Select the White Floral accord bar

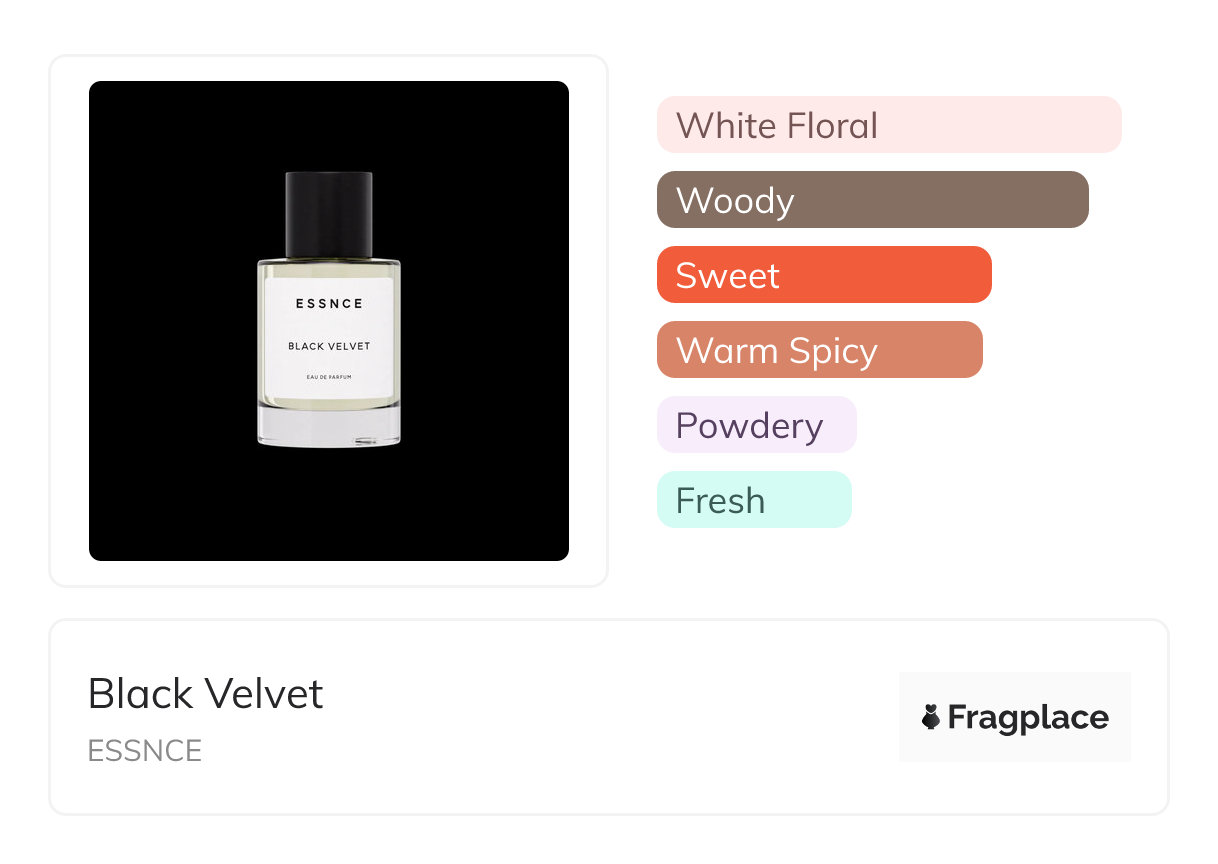[888, 125]
